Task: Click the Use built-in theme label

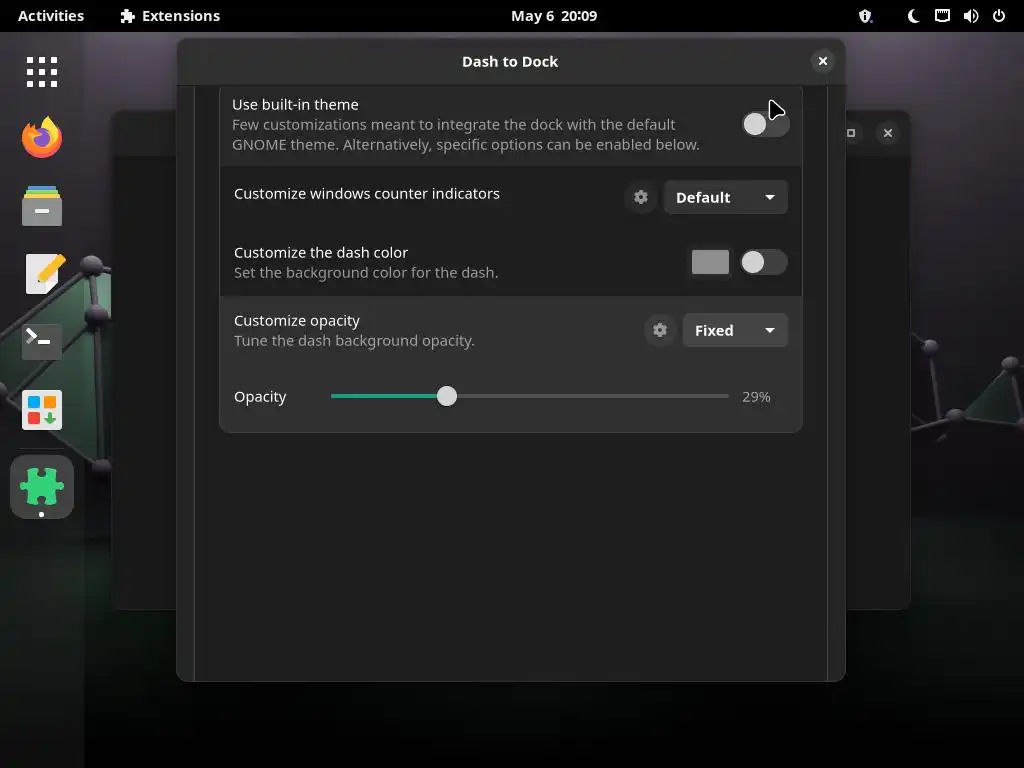Action: pyautogui.click(x=295, y=104)
